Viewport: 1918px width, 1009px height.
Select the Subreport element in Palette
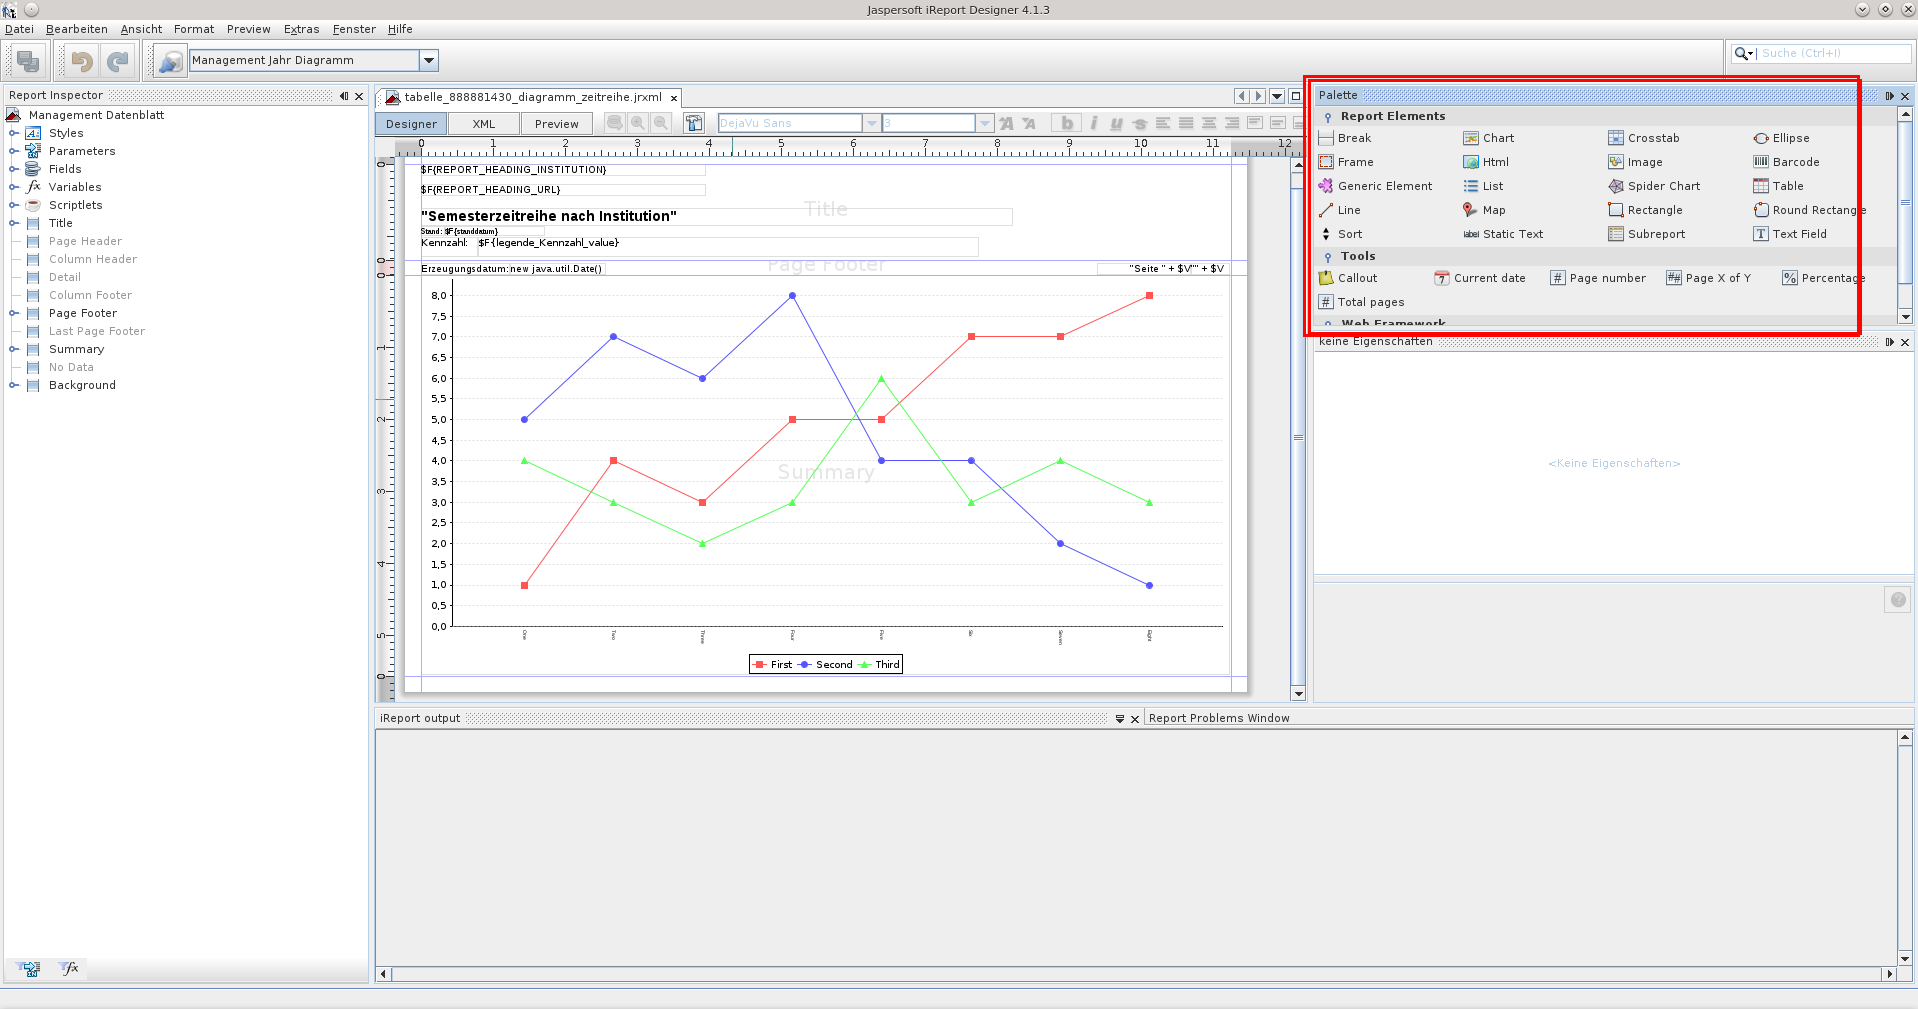(1646, 234)
